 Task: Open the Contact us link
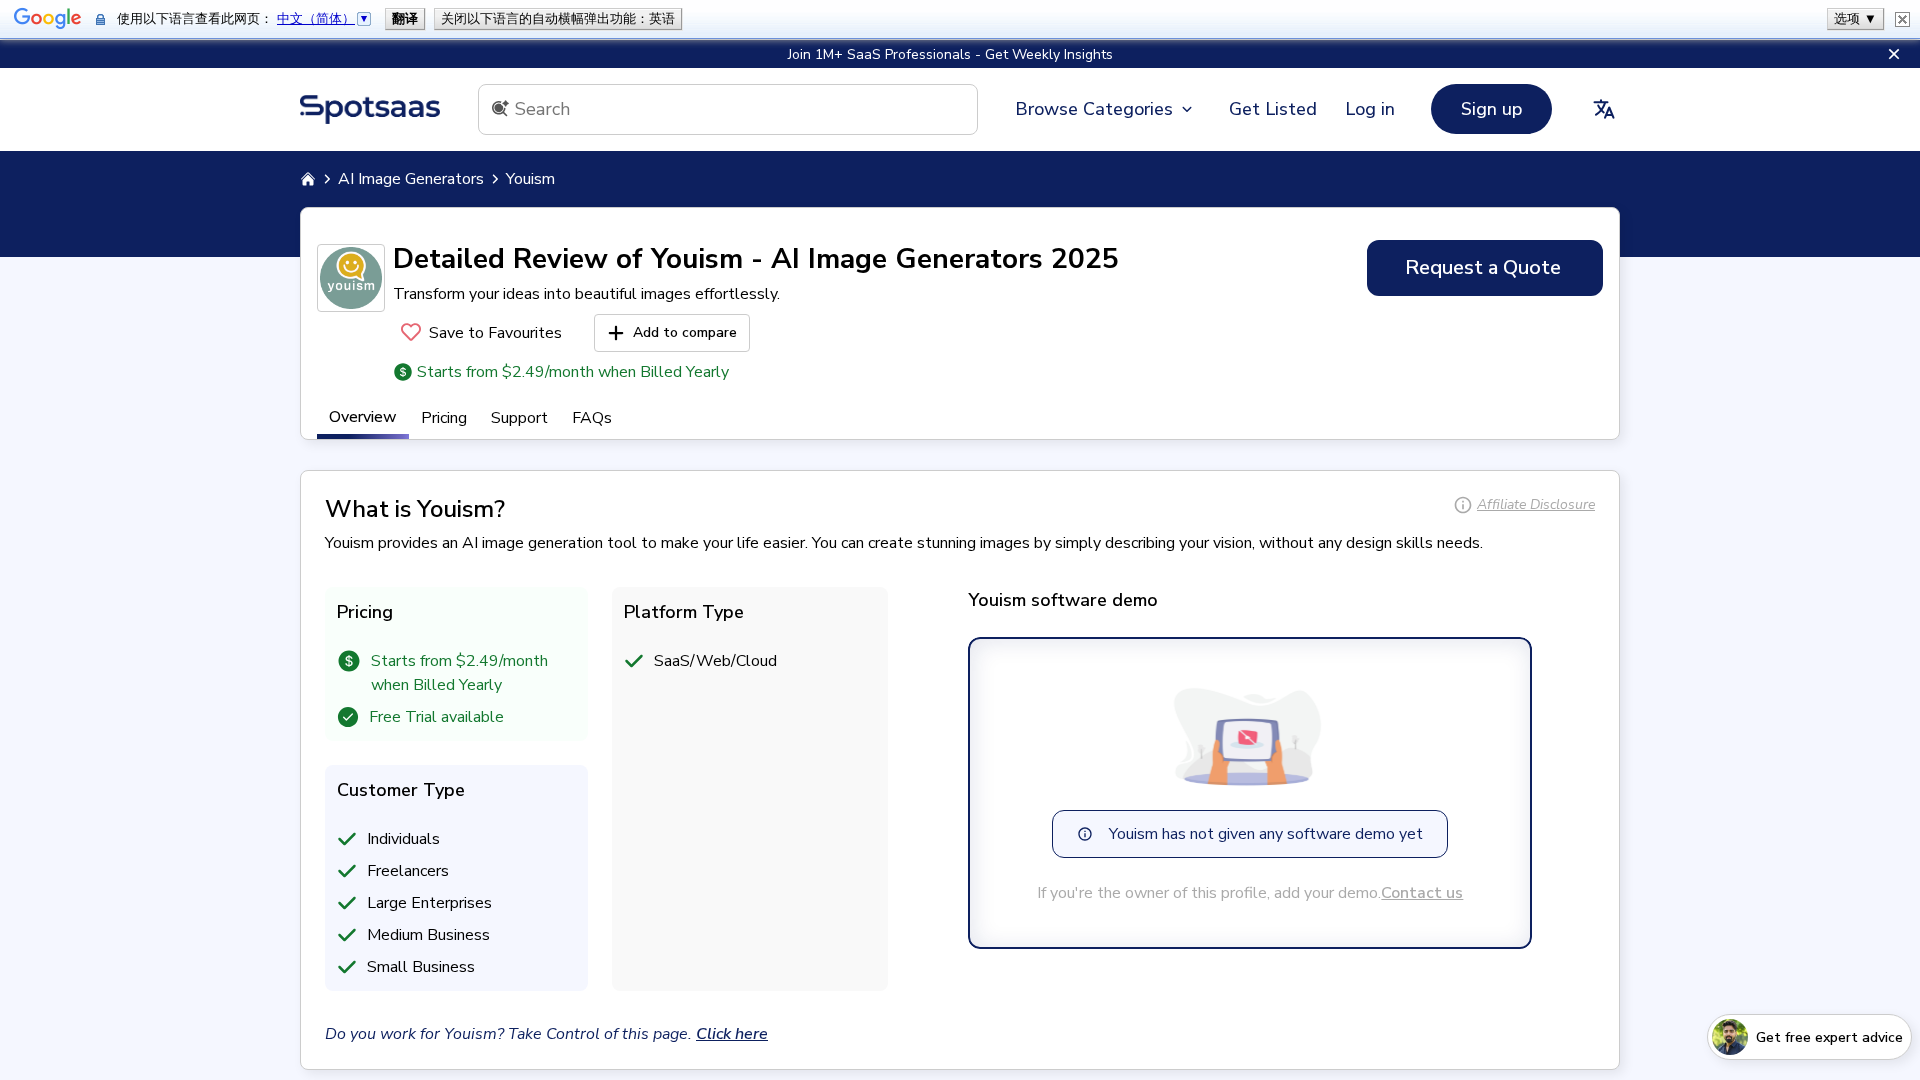(1421, 893)
